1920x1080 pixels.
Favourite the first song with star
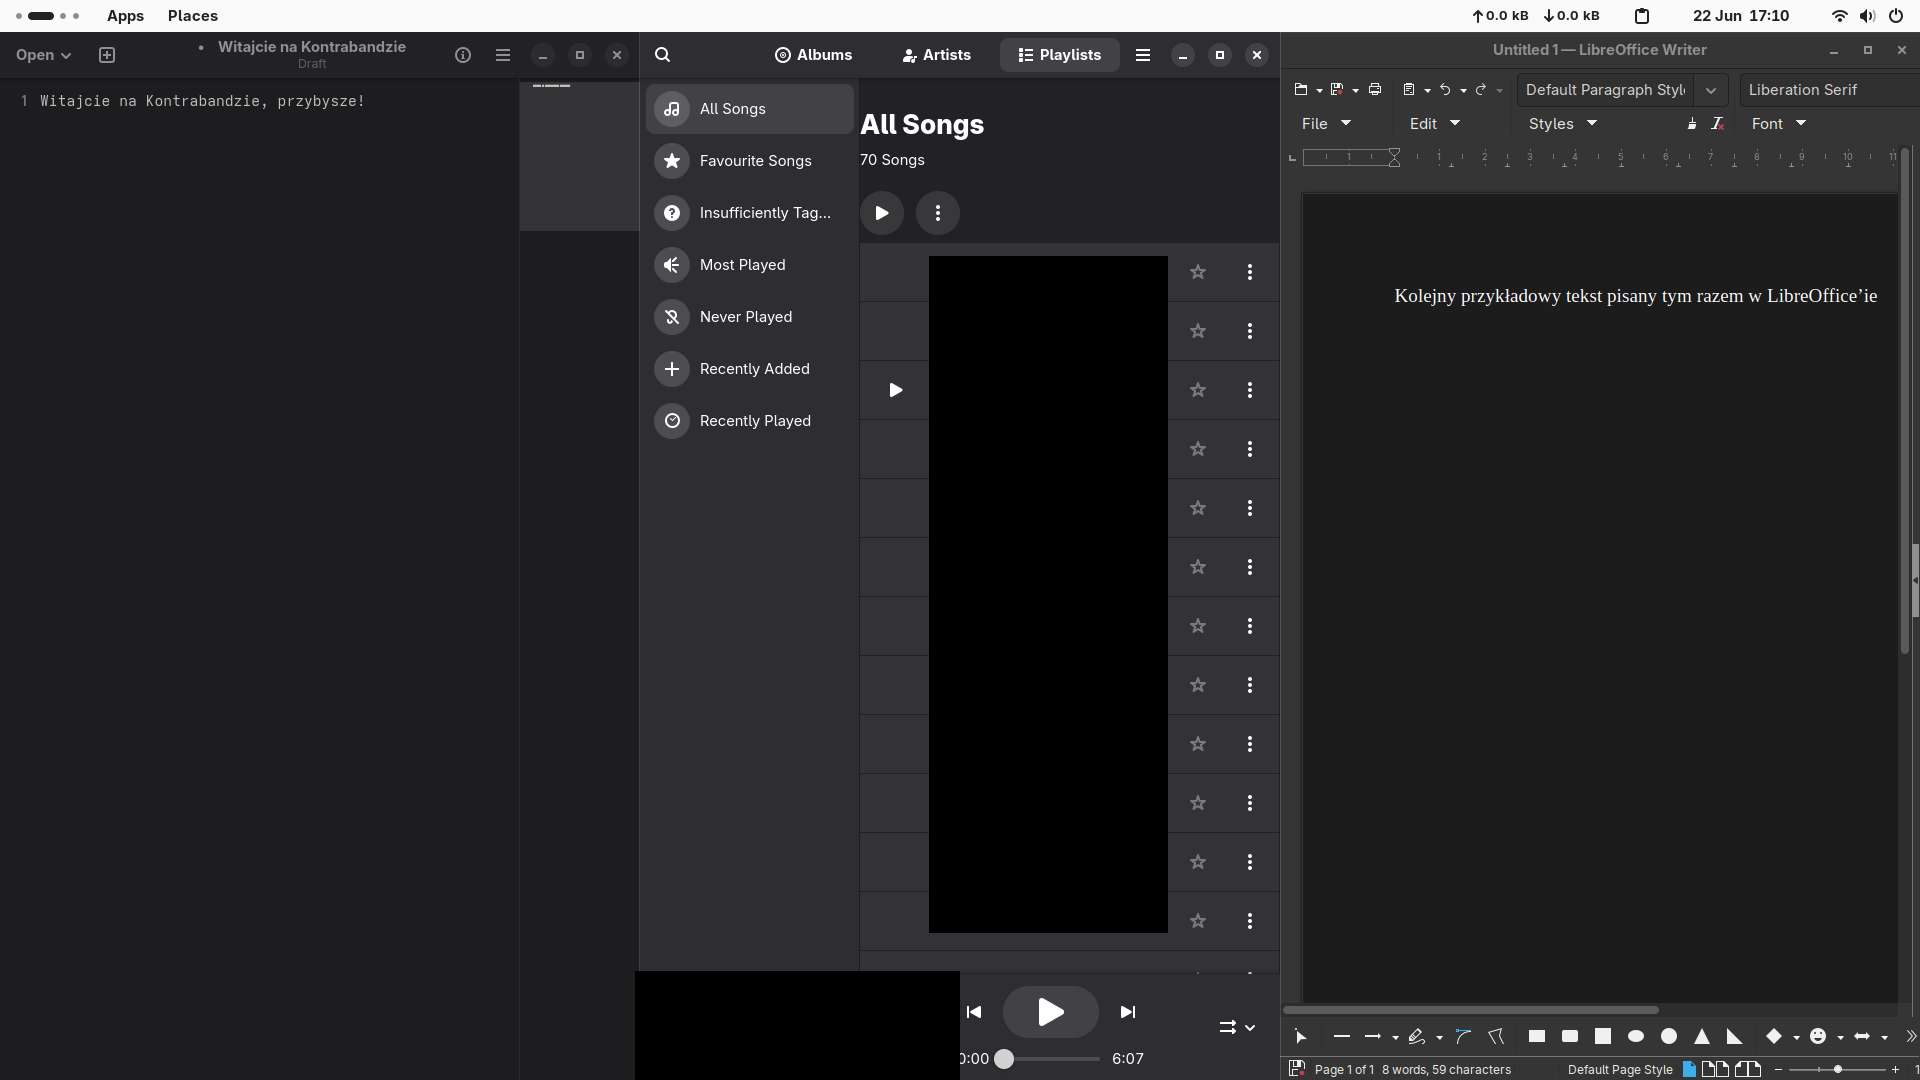pyautogui.click(x=1198, y=272)
